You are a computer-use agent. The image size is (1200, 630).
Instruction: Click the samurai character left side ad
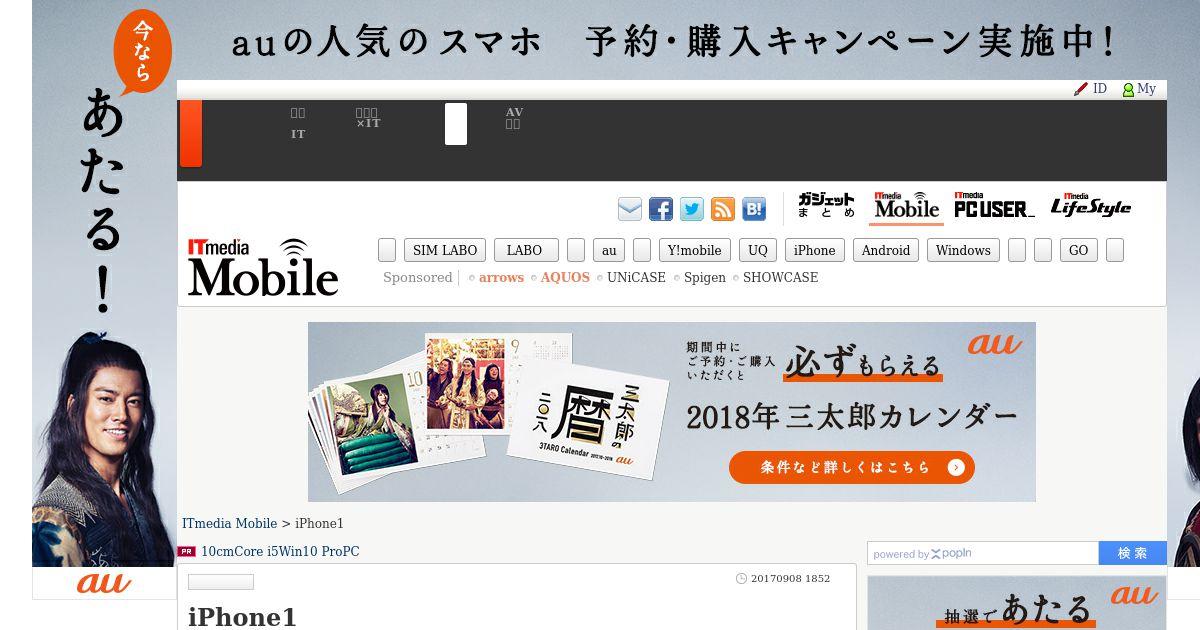tap(104, 450)
